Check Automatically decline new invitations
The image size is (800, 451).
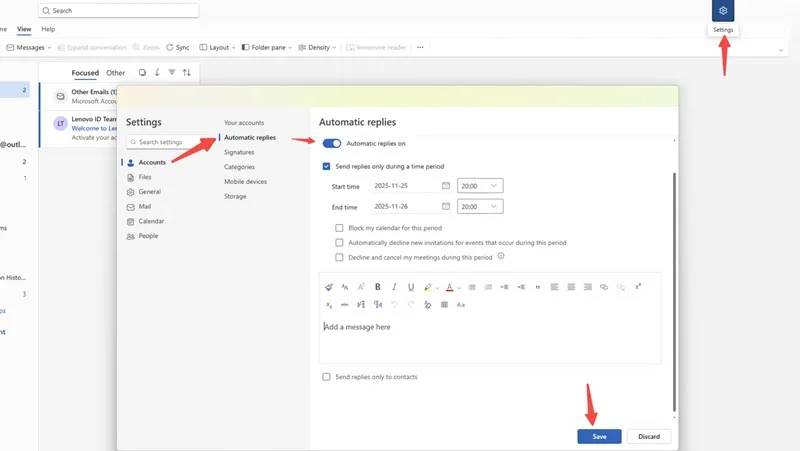click(x=339, y=243)
